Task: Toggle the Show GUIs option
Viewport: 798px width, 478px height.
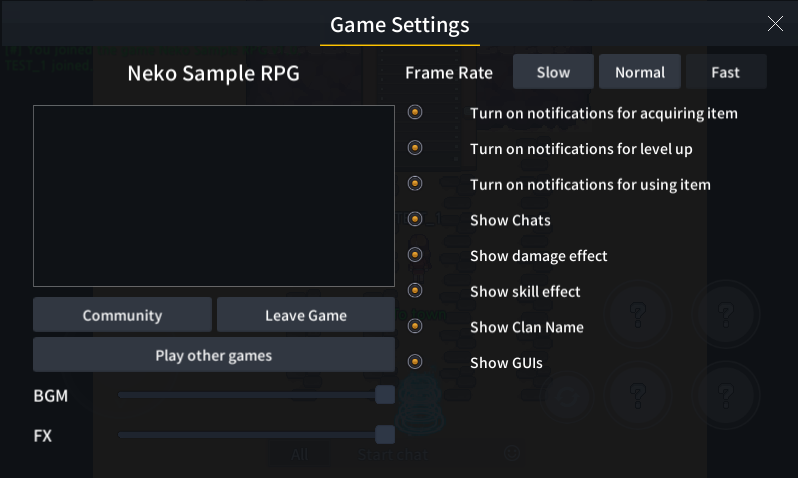Action: coord(415,362)
